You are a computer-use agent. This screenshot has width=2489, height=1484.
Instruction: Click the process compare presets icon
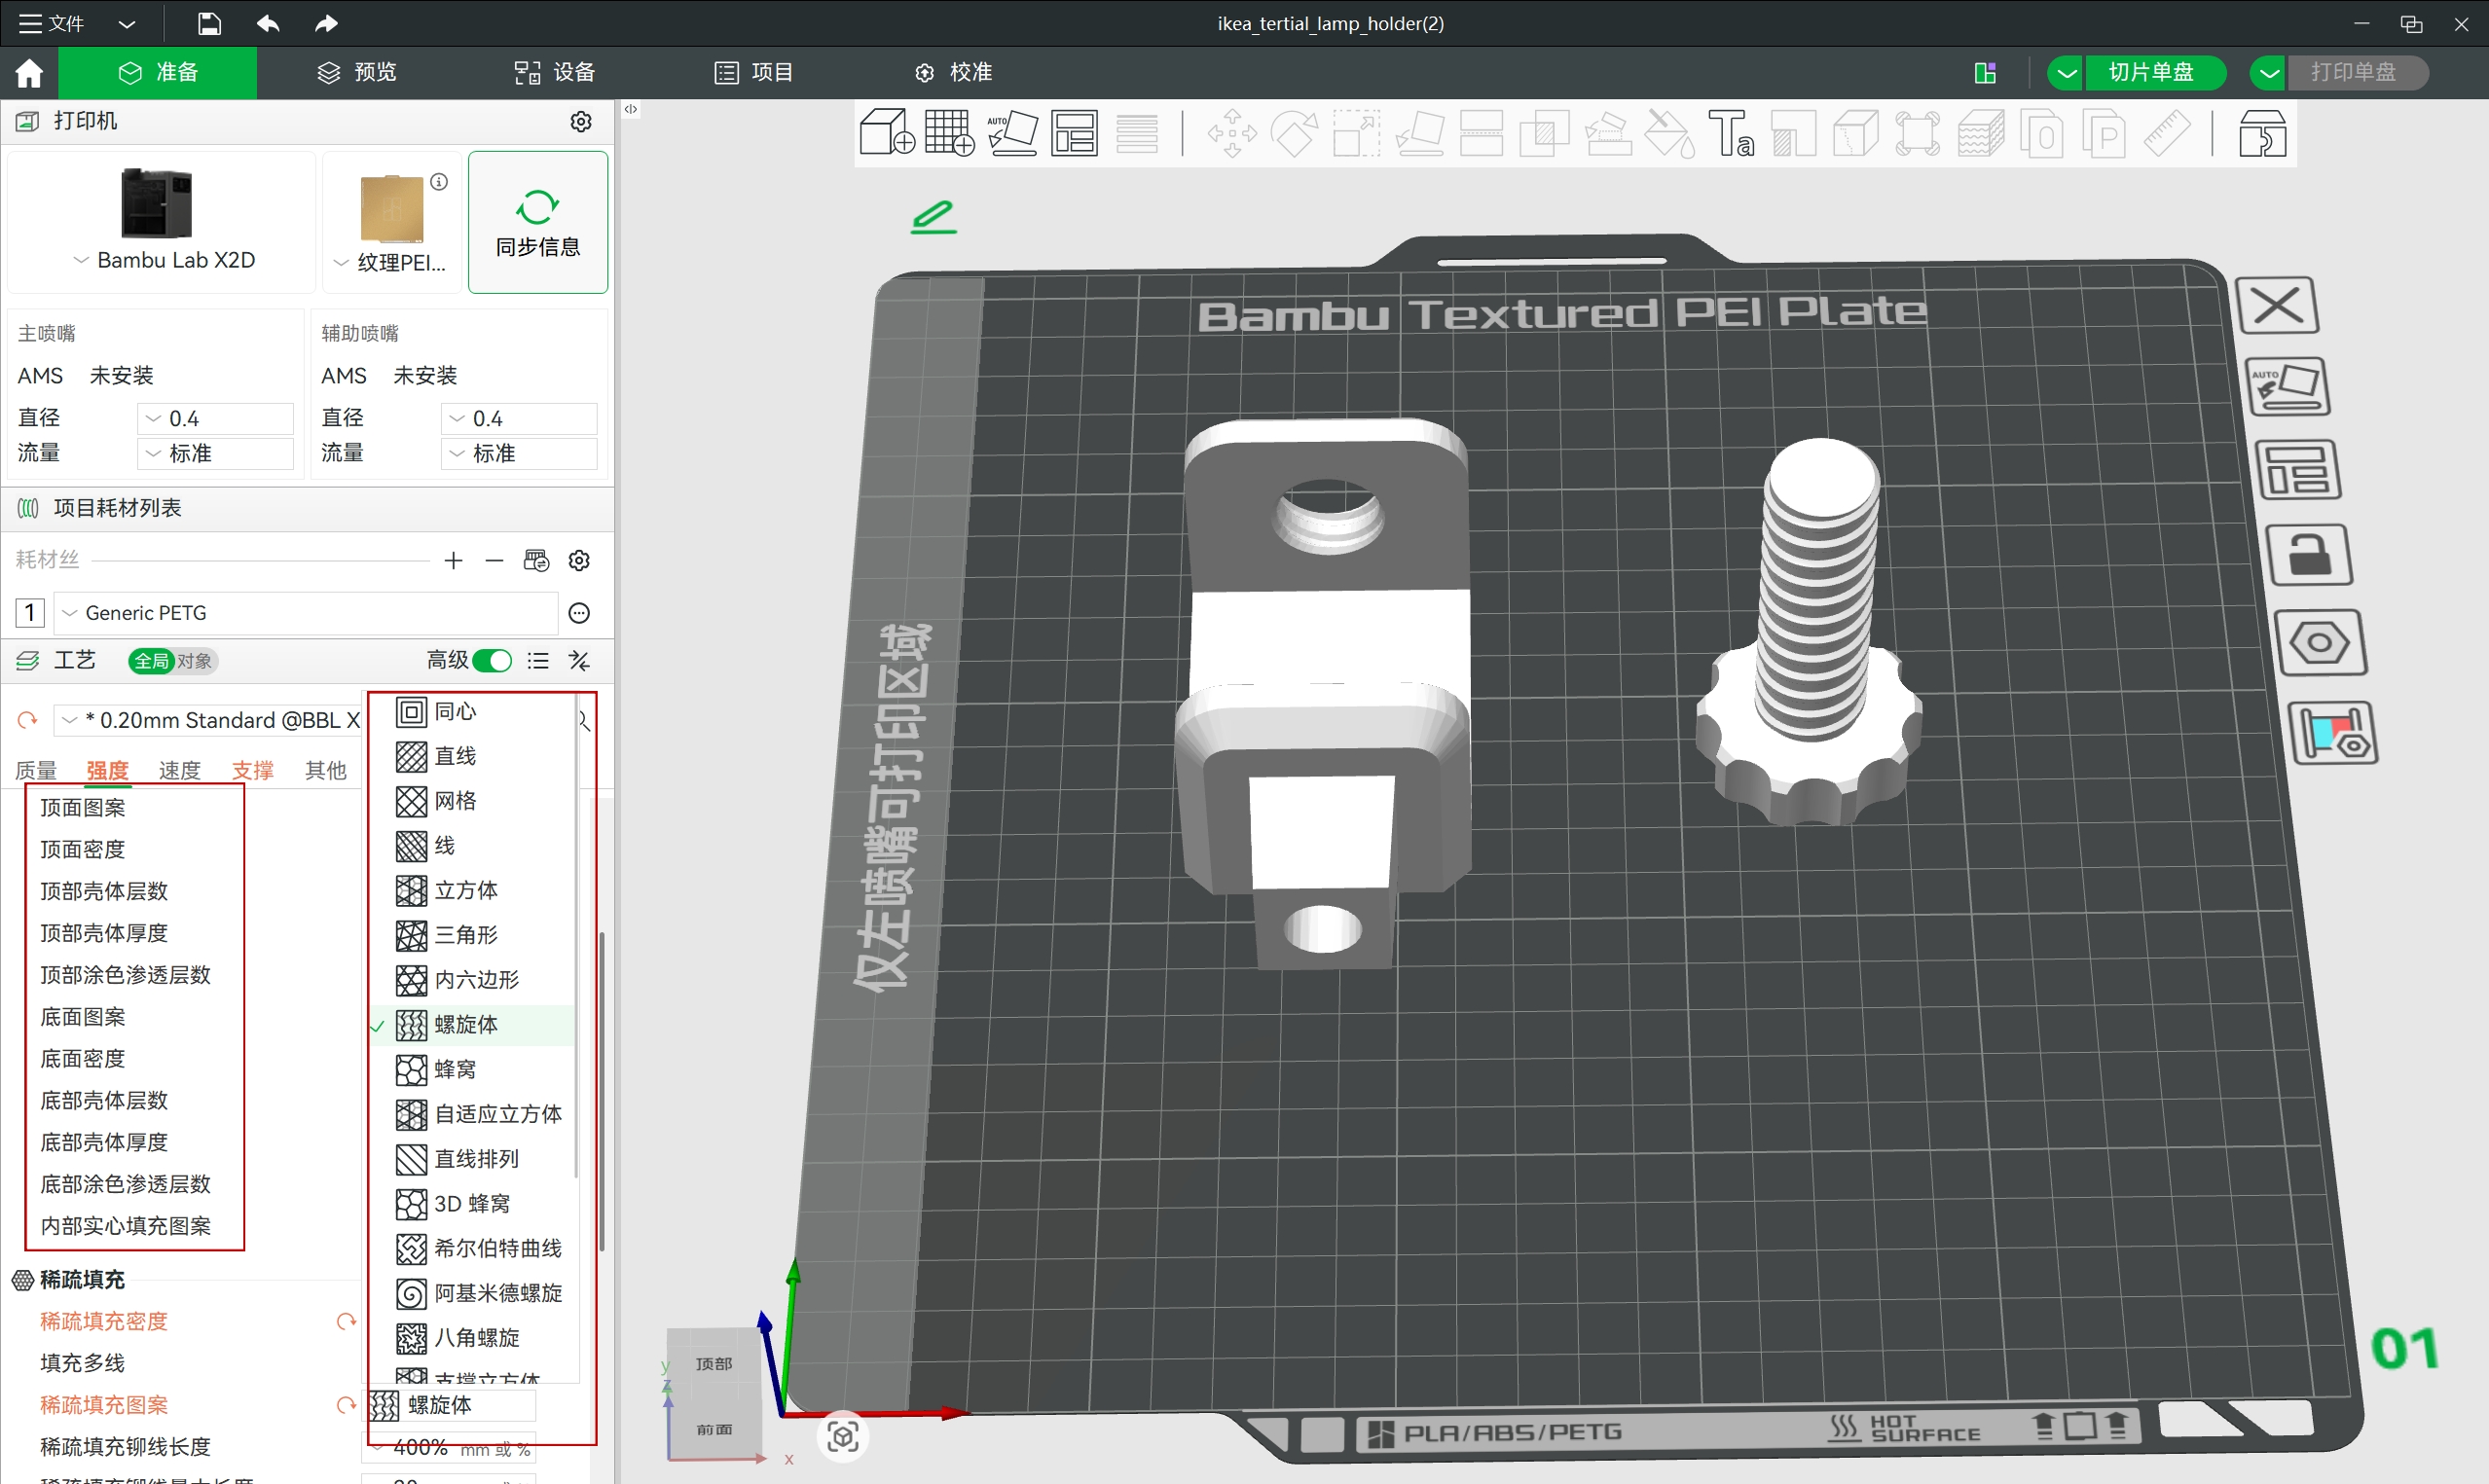coord(579,661)
